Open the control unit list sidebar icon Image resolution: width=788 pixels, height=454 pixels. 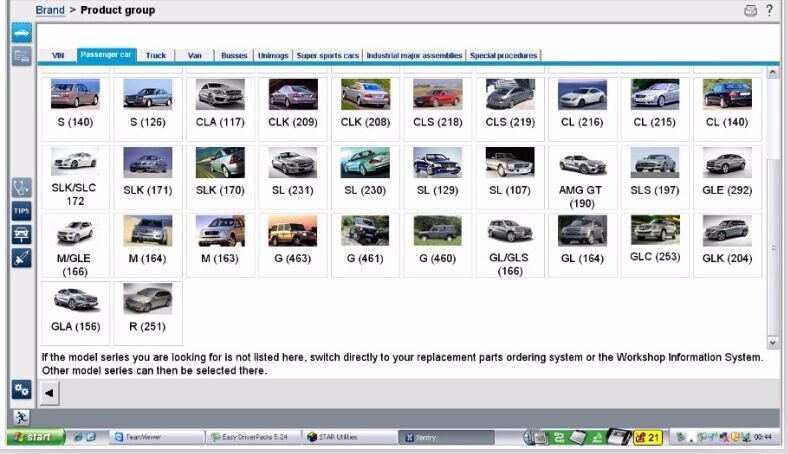(21, 56)
